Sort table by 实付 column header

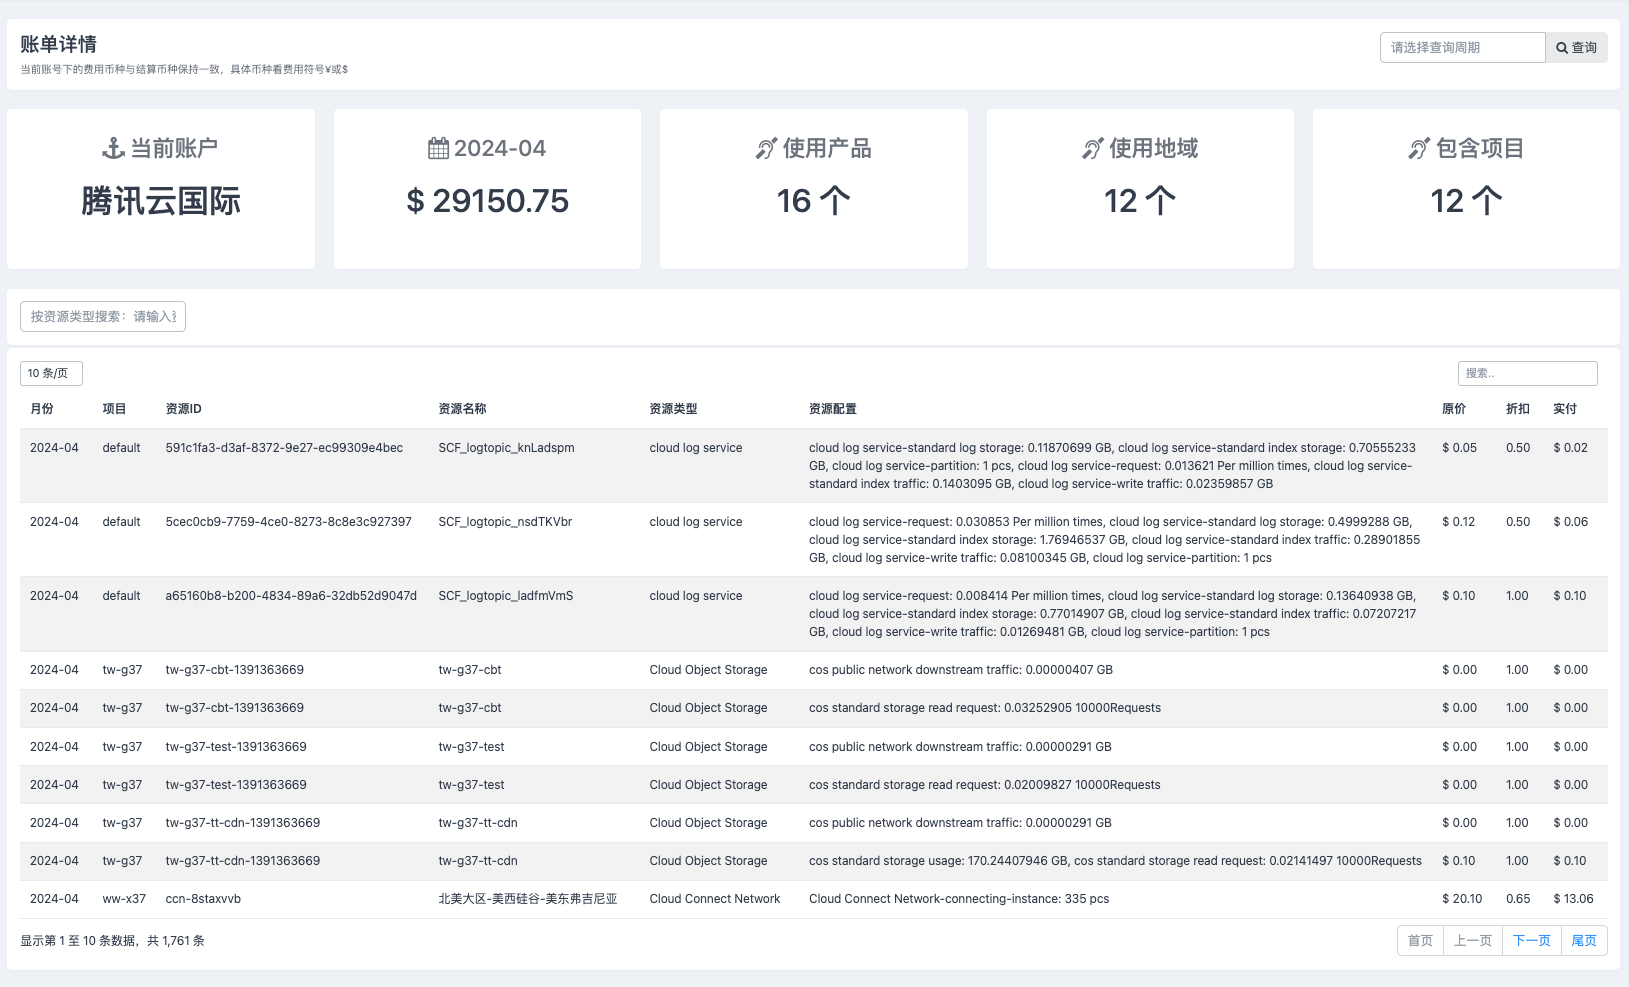[1564, 409]
